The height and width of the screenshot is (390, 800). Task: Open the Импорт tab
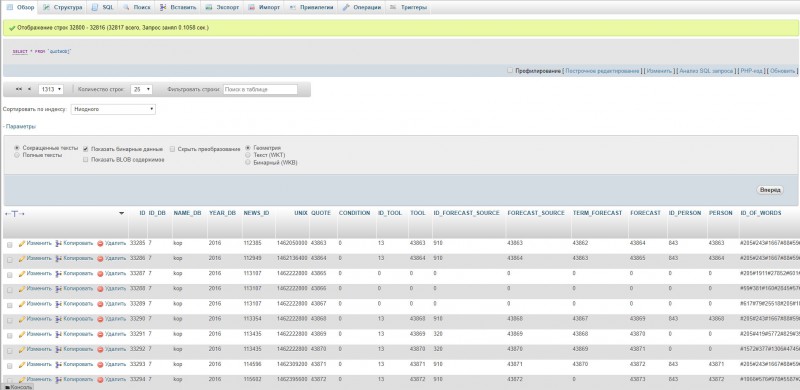264,7
